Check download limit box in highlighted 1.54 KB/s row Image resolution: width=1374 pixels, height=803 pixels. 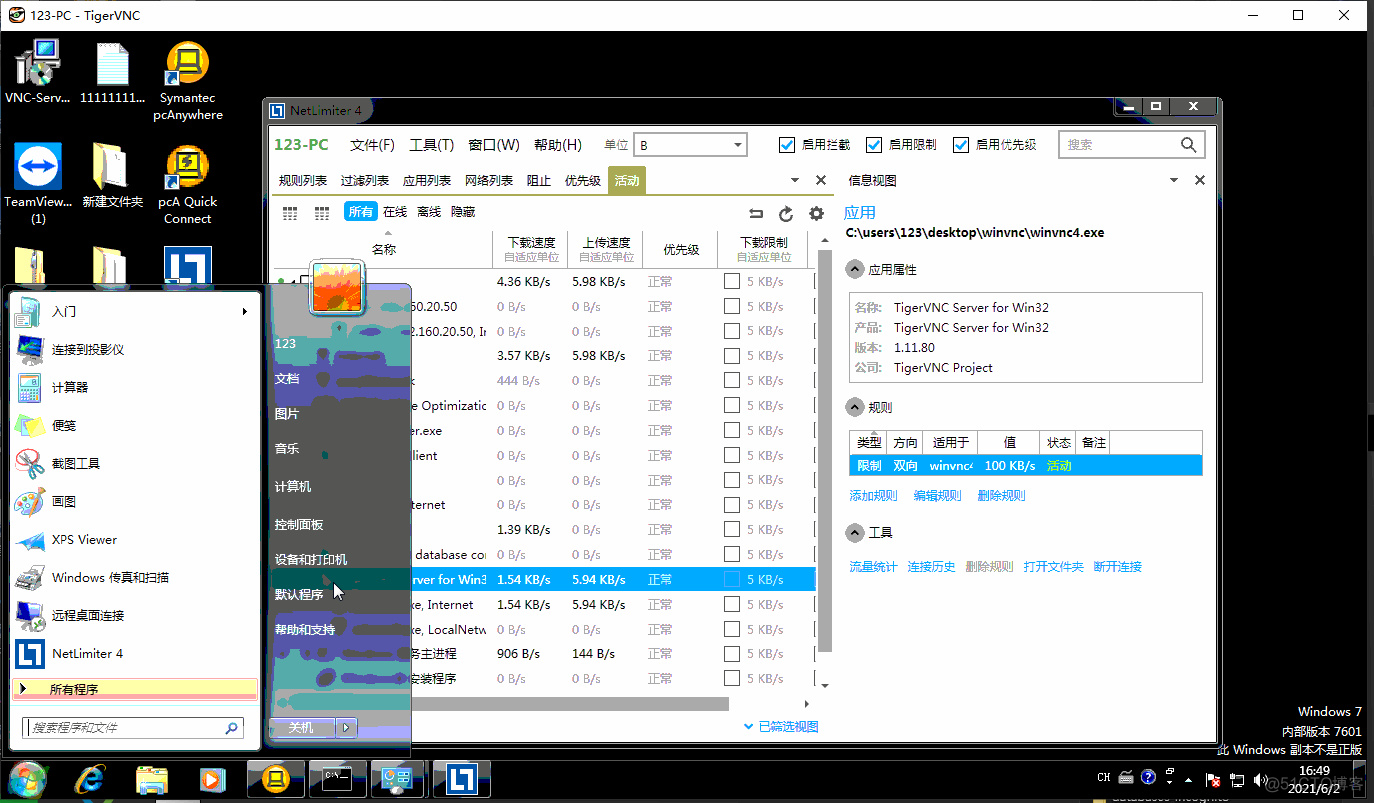coord(732,580)
